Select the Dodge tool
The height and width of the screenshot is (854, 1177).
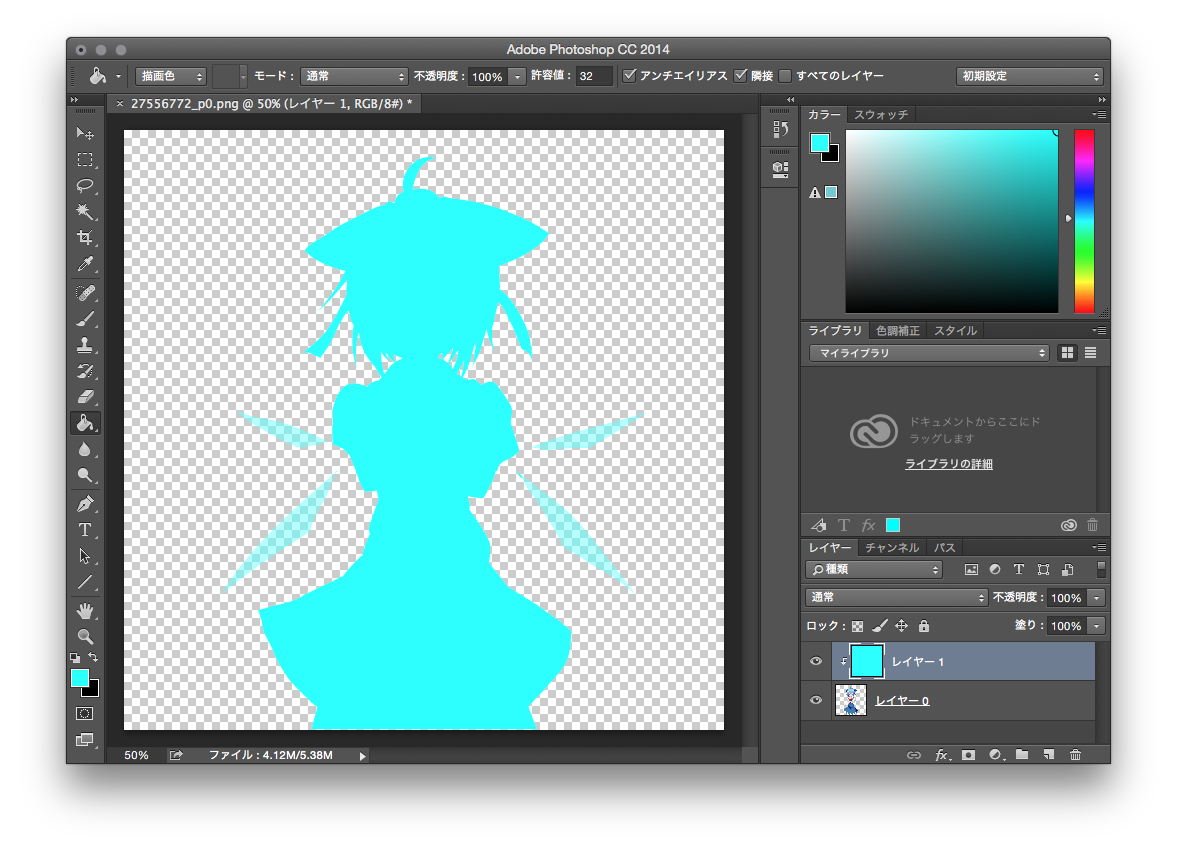point(85,475)
